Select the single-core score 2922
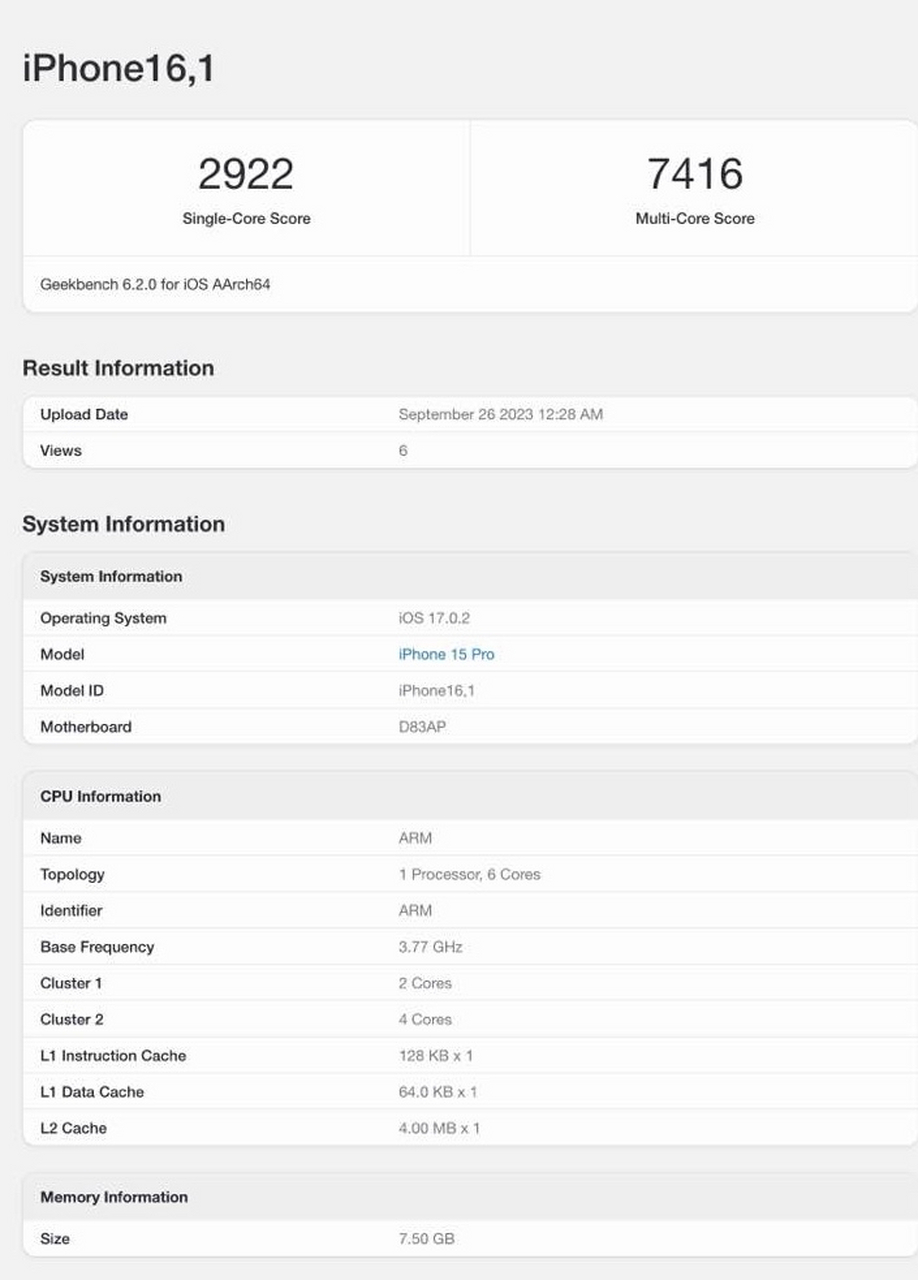The image size is (918, 1280). [246, 174]
